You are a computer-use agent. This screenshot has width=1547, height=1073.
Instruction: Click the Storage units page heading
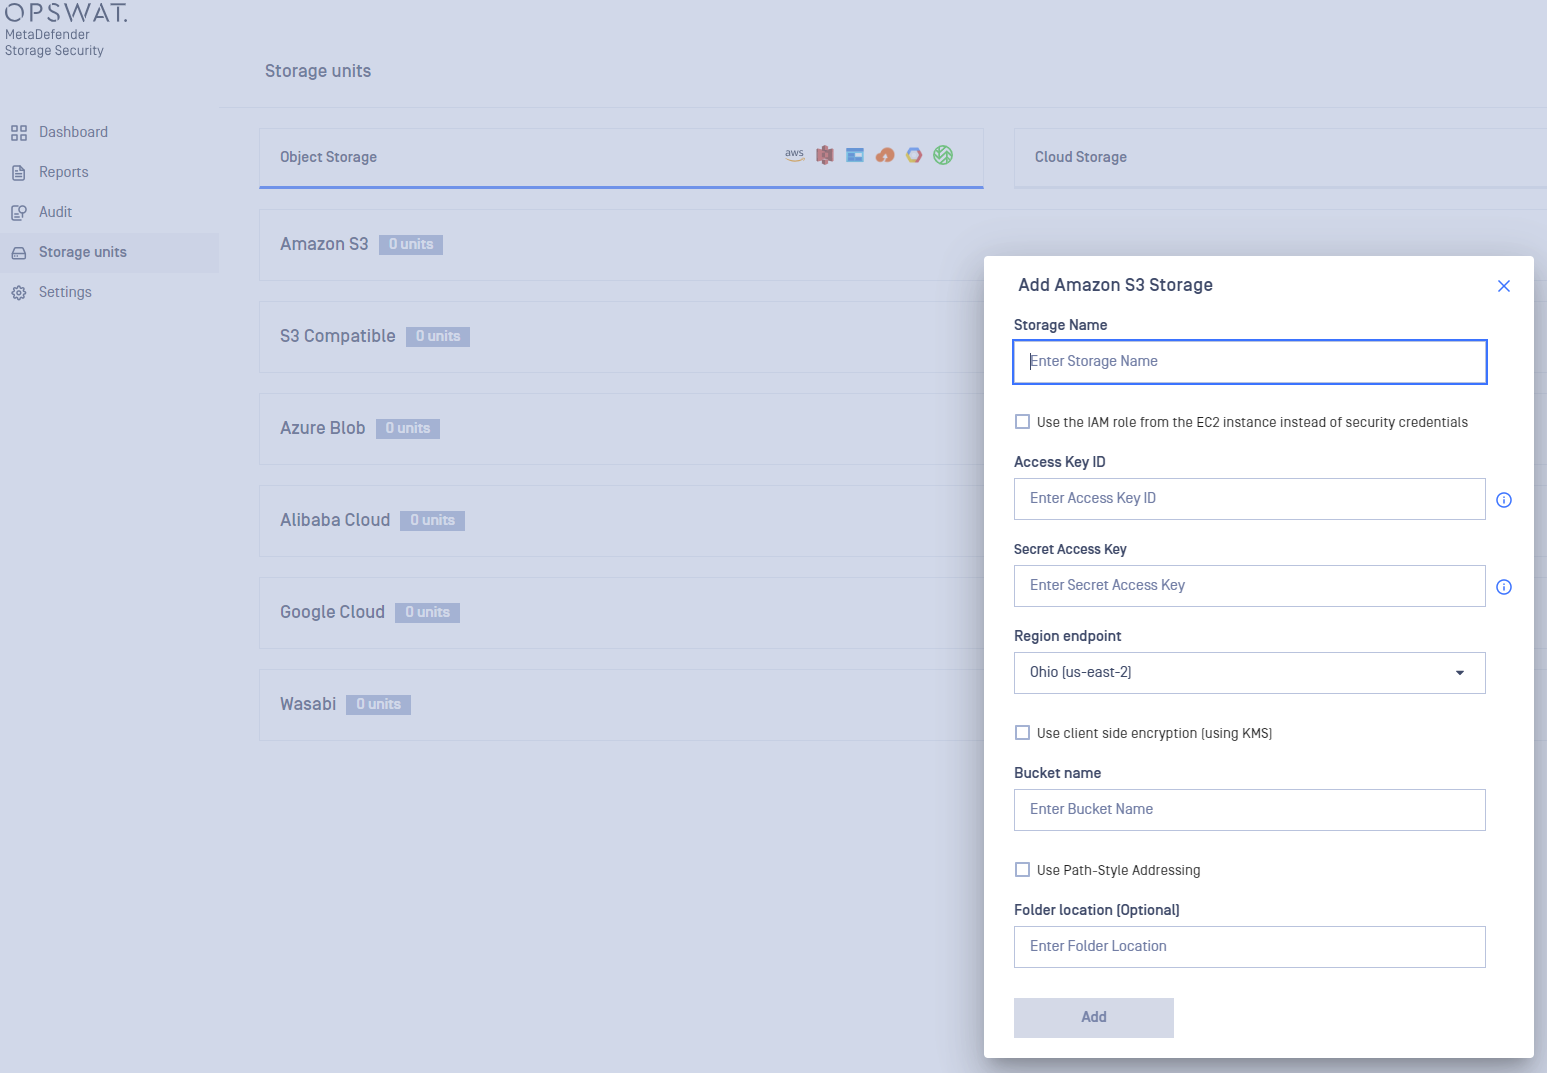click(318, 71)
